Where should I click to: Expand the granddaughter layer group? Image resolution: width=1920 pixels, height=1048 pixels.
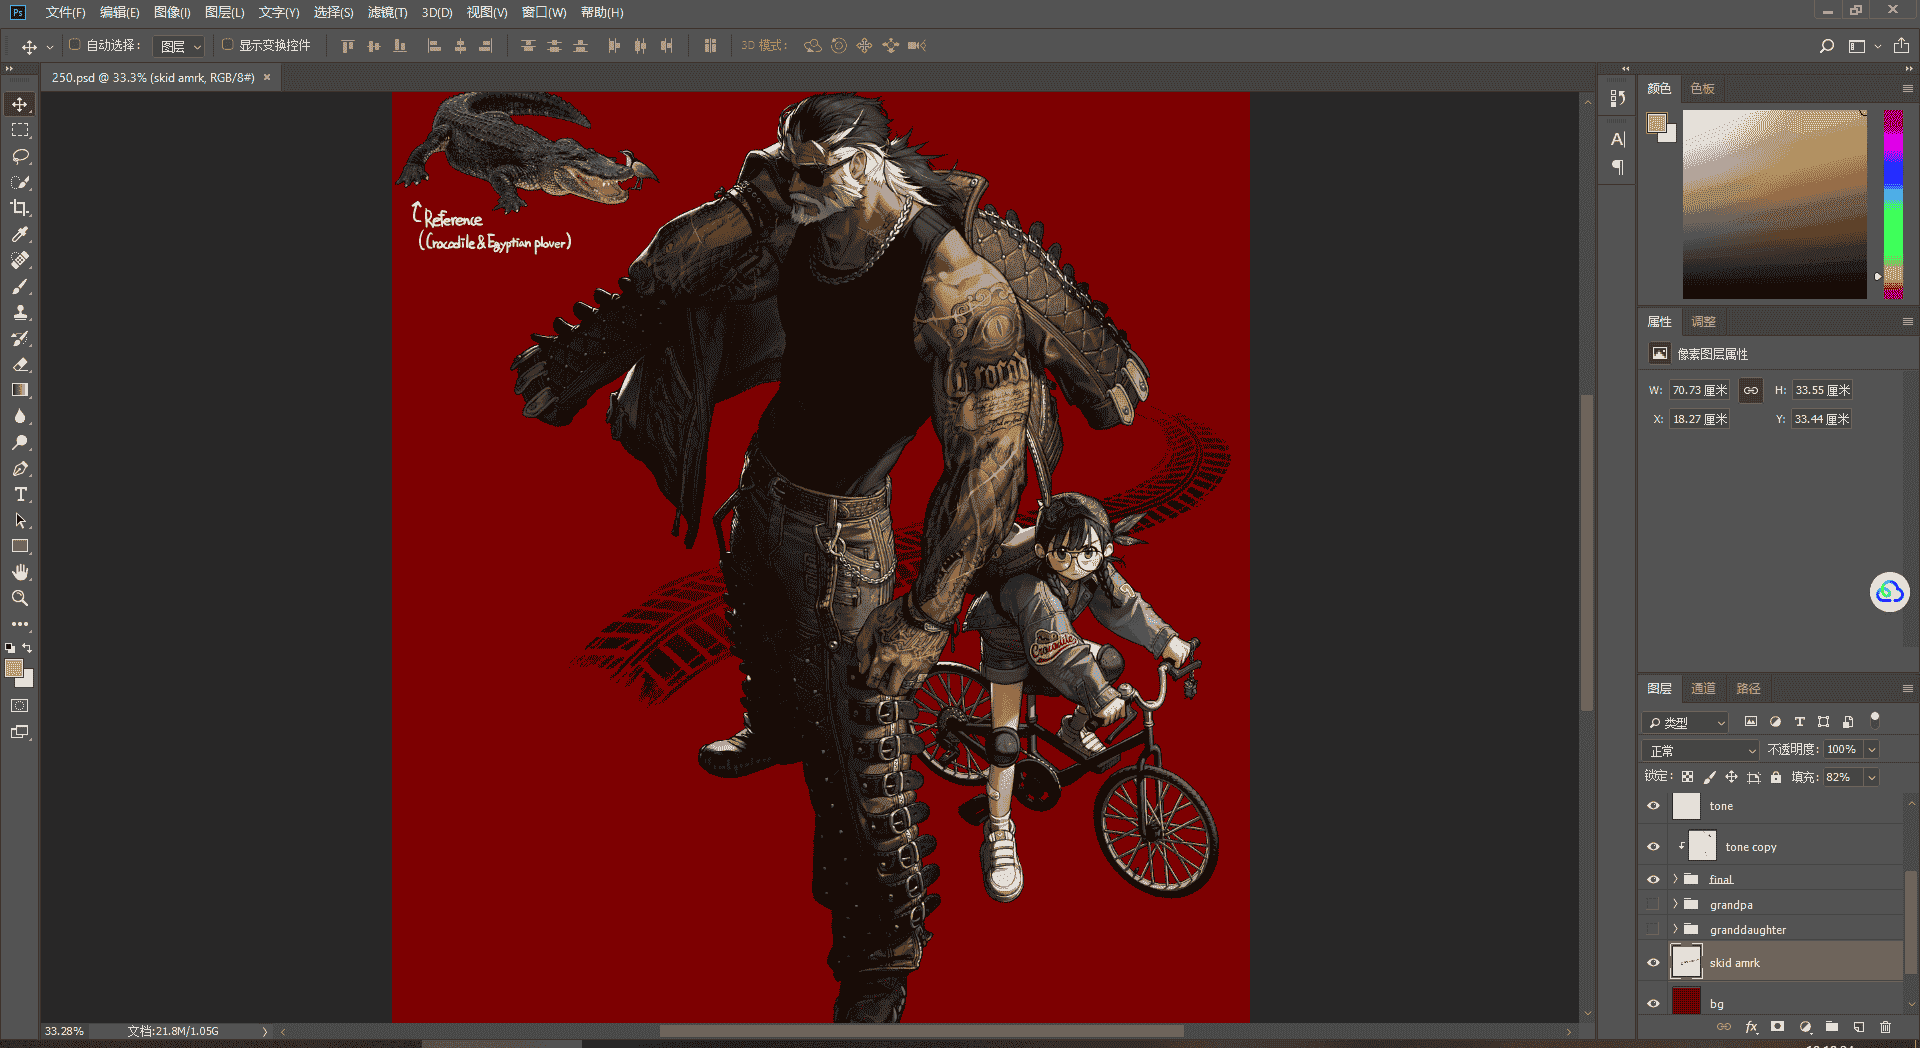[1675, 929]
